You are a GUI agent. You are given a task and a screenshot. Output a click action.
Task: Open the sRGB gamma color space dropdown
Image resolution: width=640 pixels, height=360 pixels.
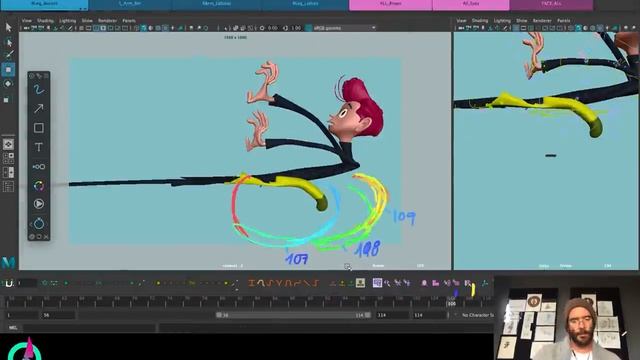click(x=344, y=28)
